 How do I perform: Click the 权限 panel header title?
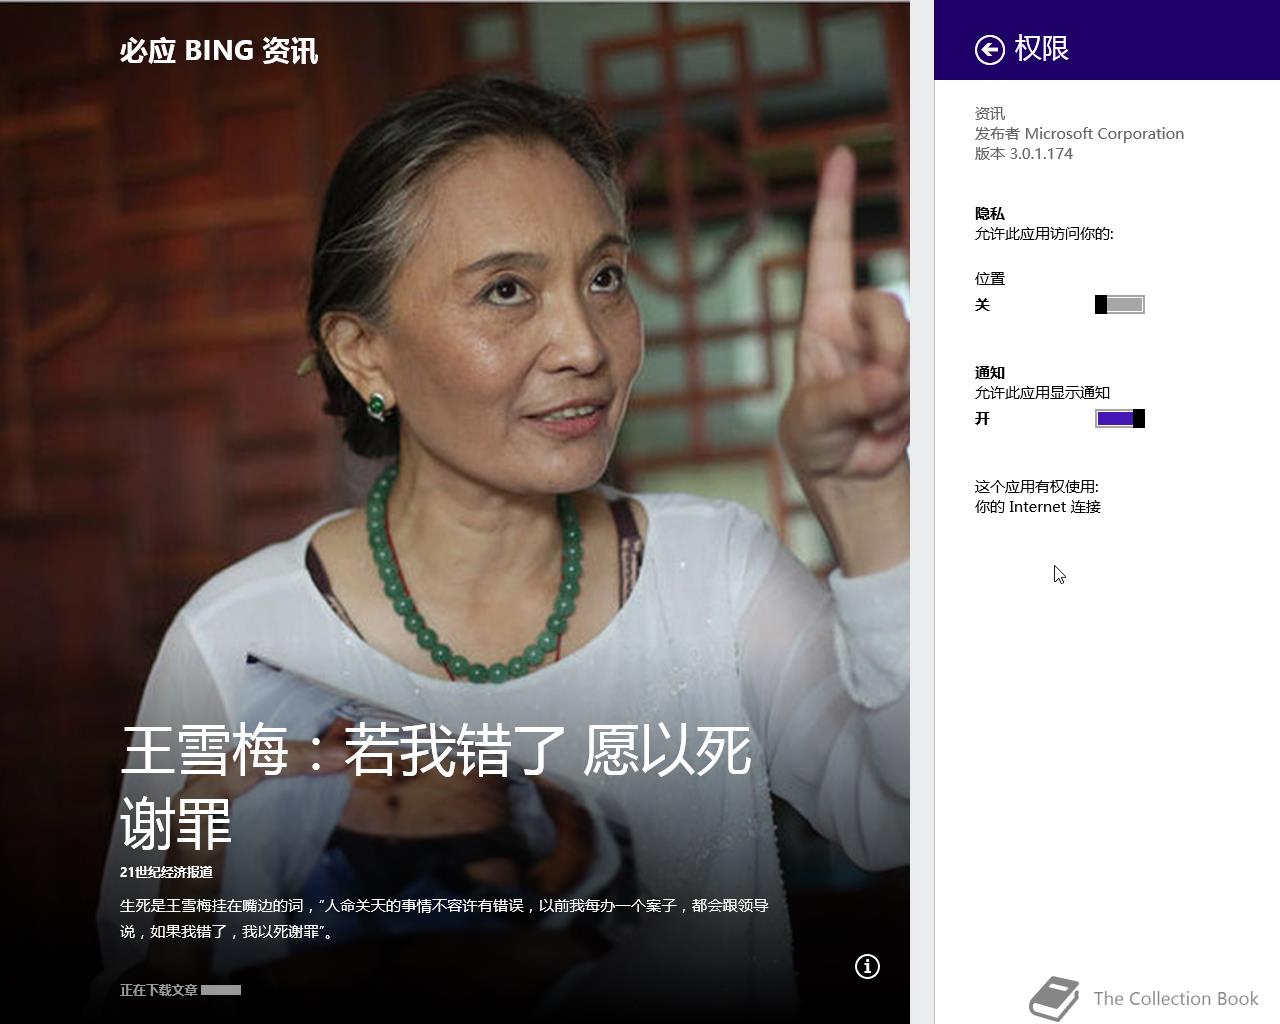[x=1041, y=49]
